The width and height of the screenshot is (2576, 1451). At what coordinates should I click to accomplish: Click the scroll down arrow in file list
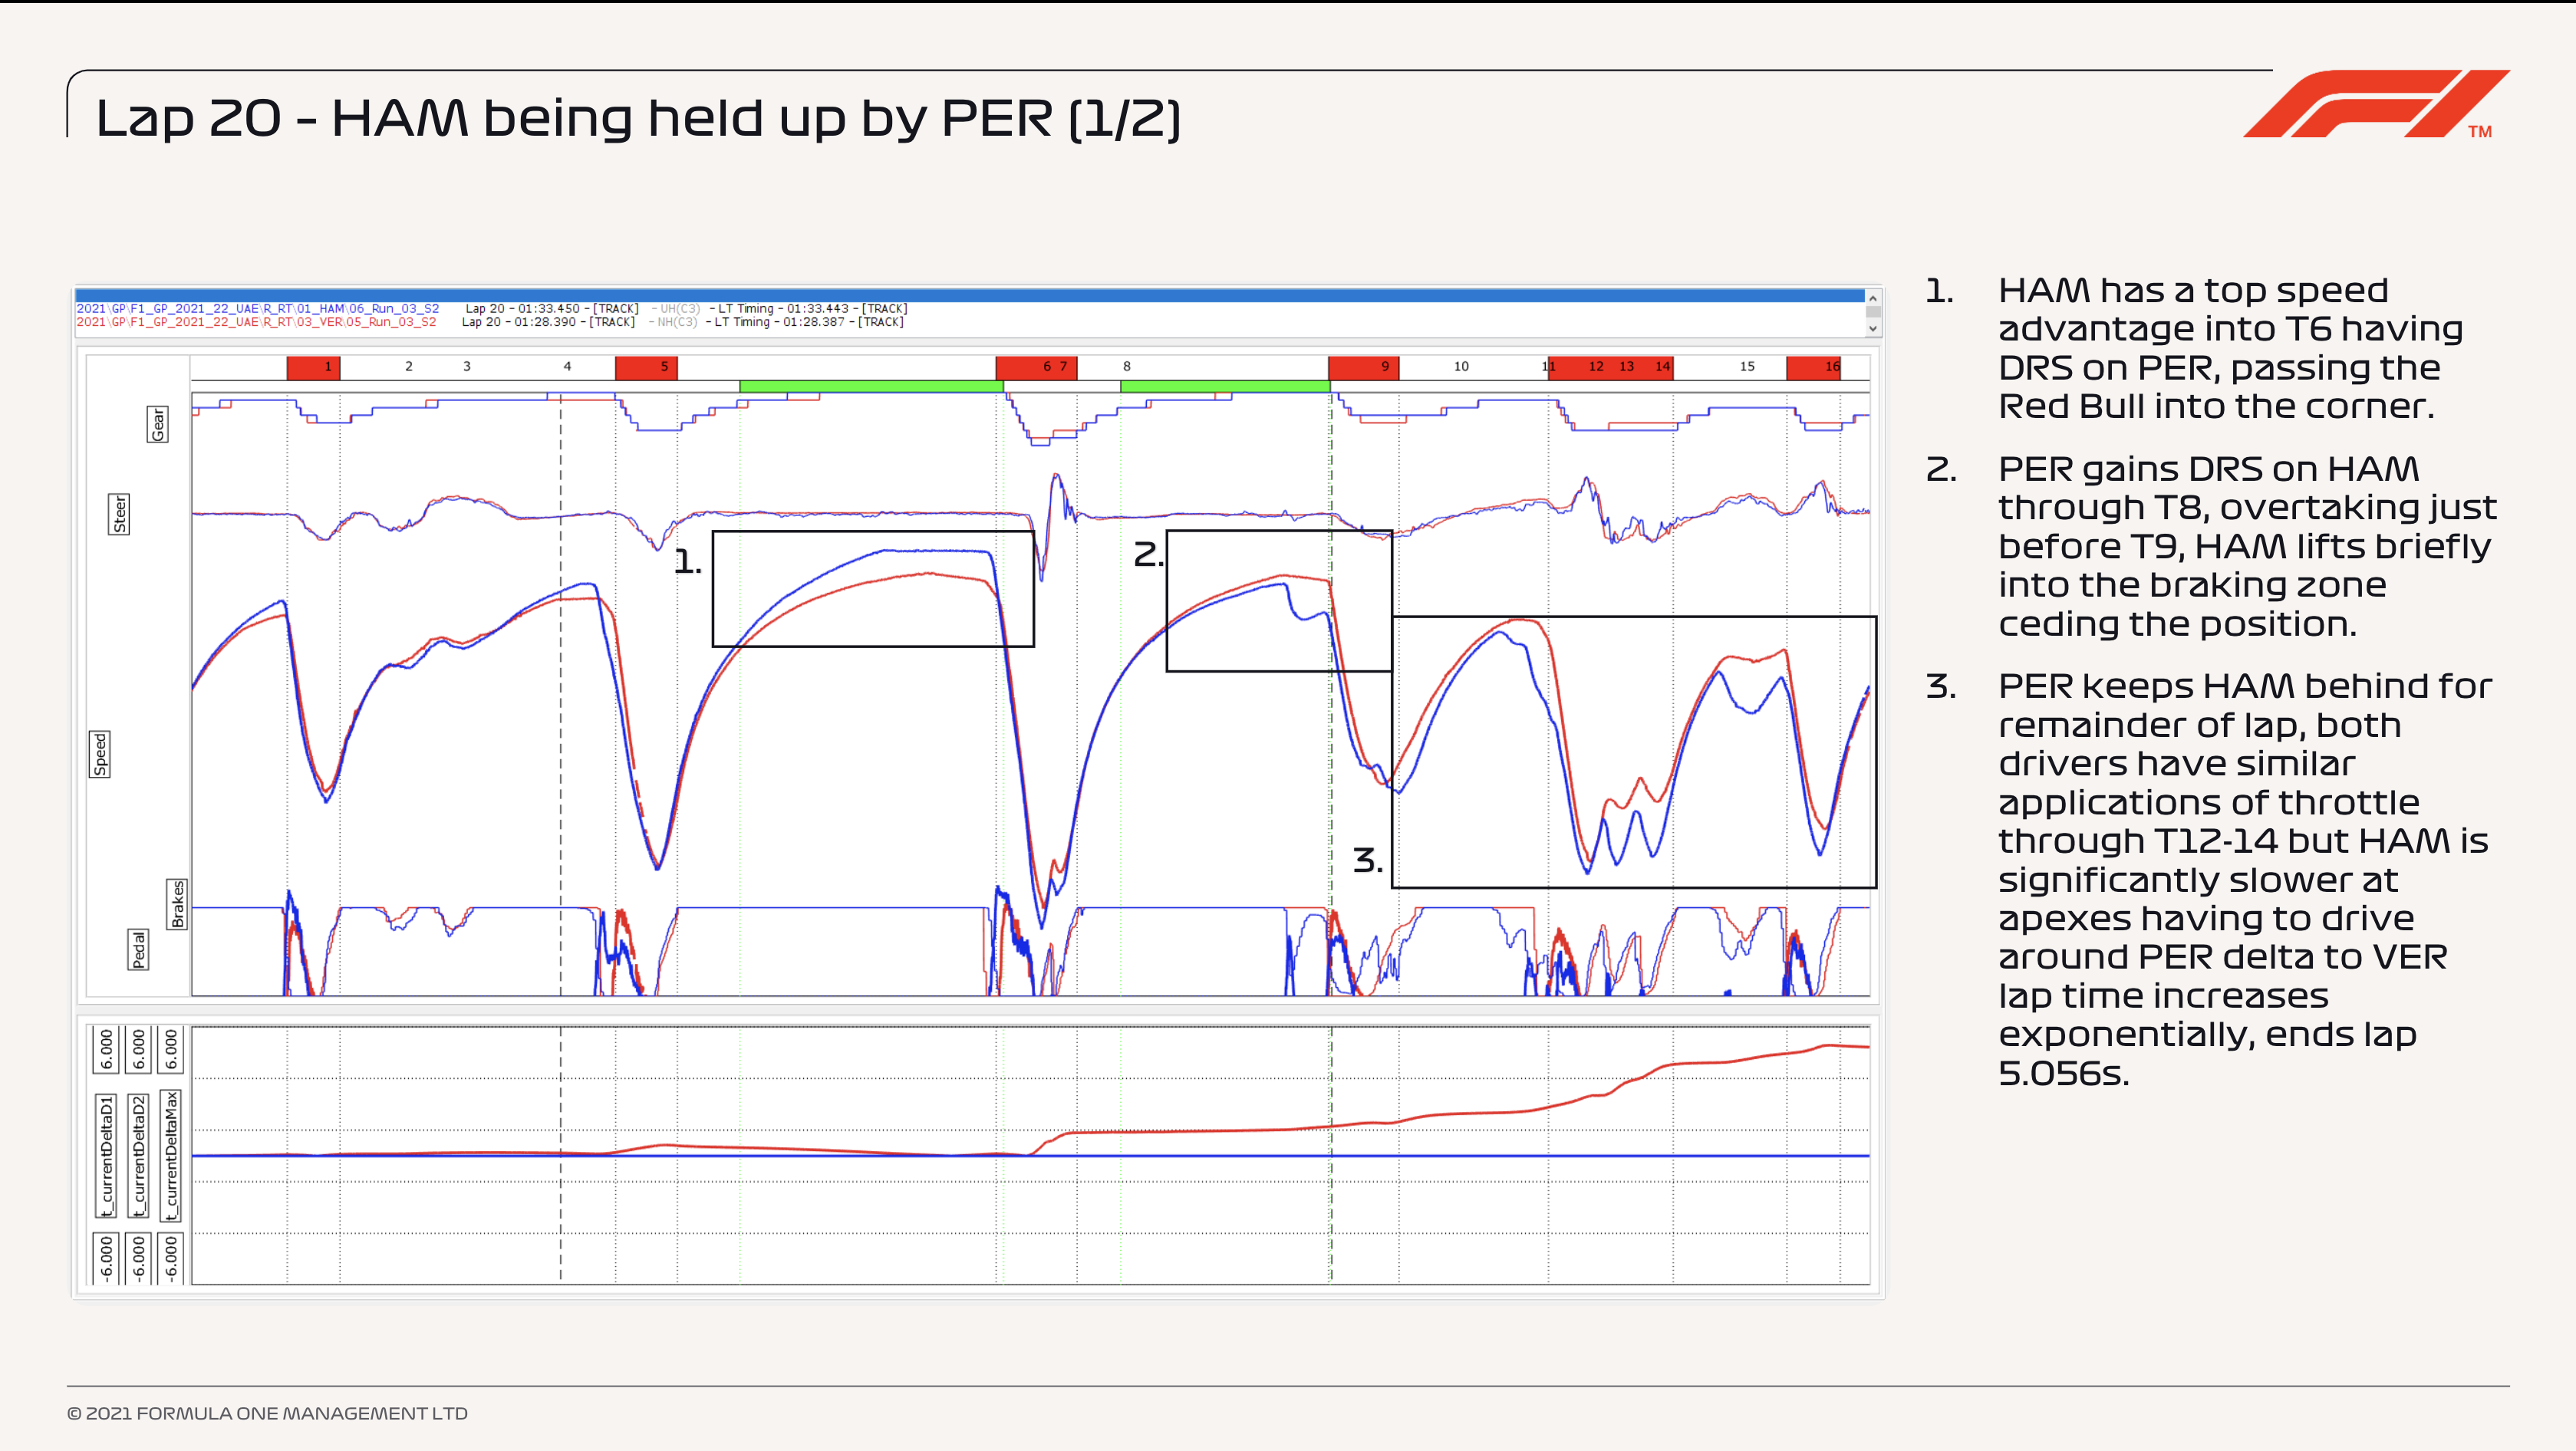pos(1873,328)
